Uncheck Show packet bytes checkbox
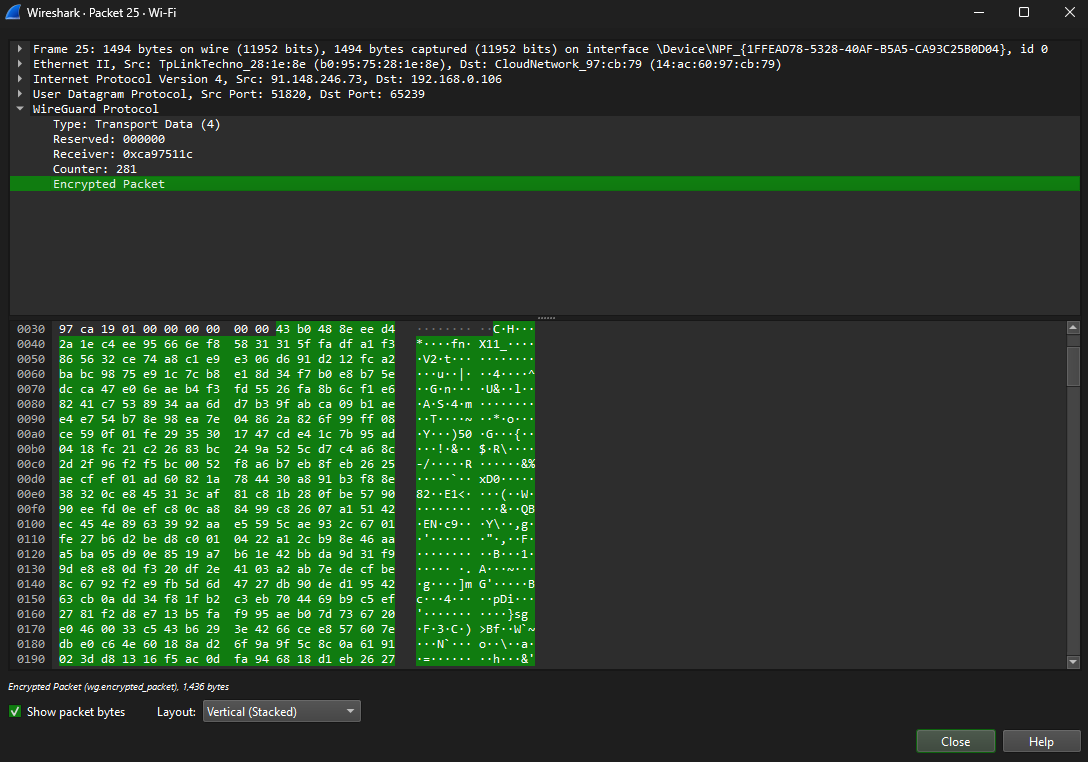This screenshot has width=1088, height=762. [15, 711]
